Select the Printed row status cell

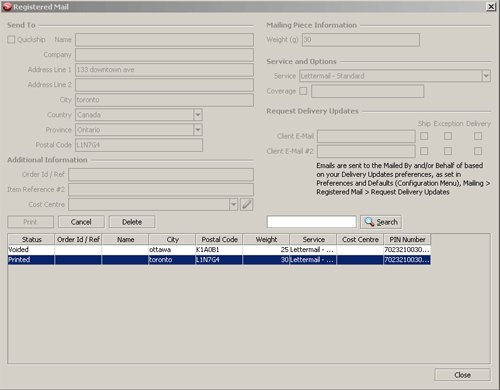31,260
